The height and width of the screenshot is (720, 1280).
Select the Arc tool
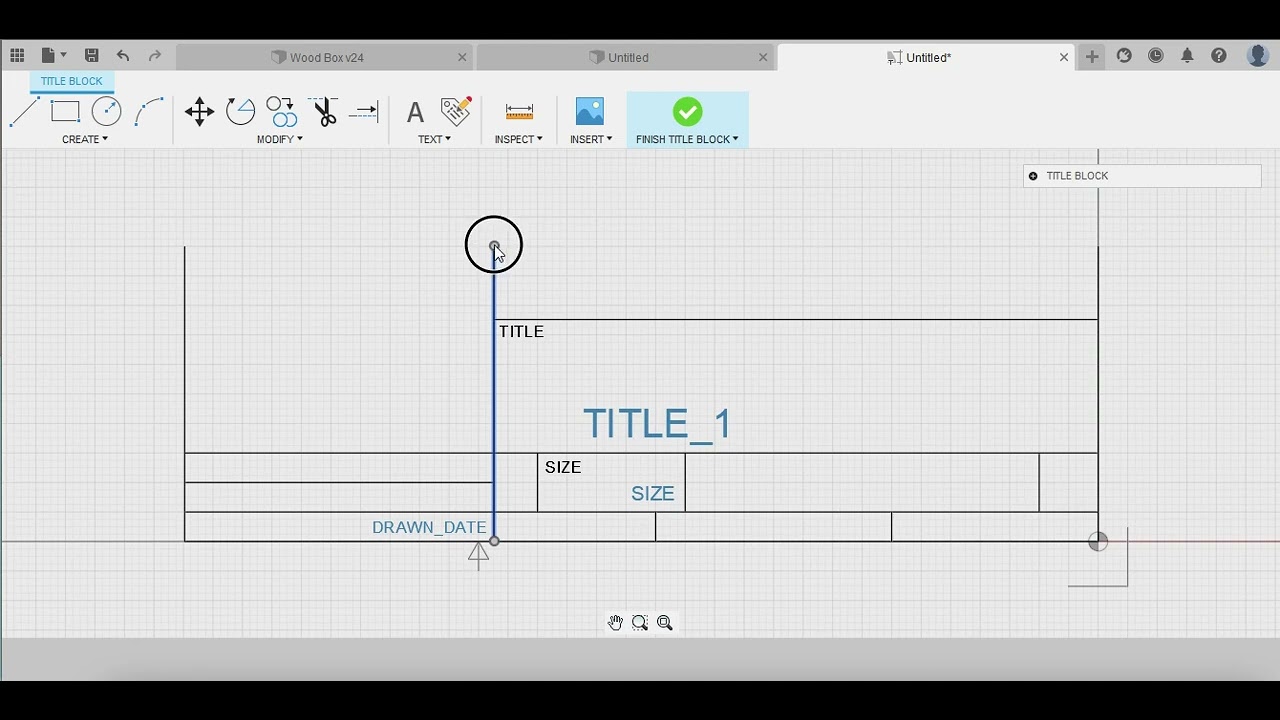148,111
